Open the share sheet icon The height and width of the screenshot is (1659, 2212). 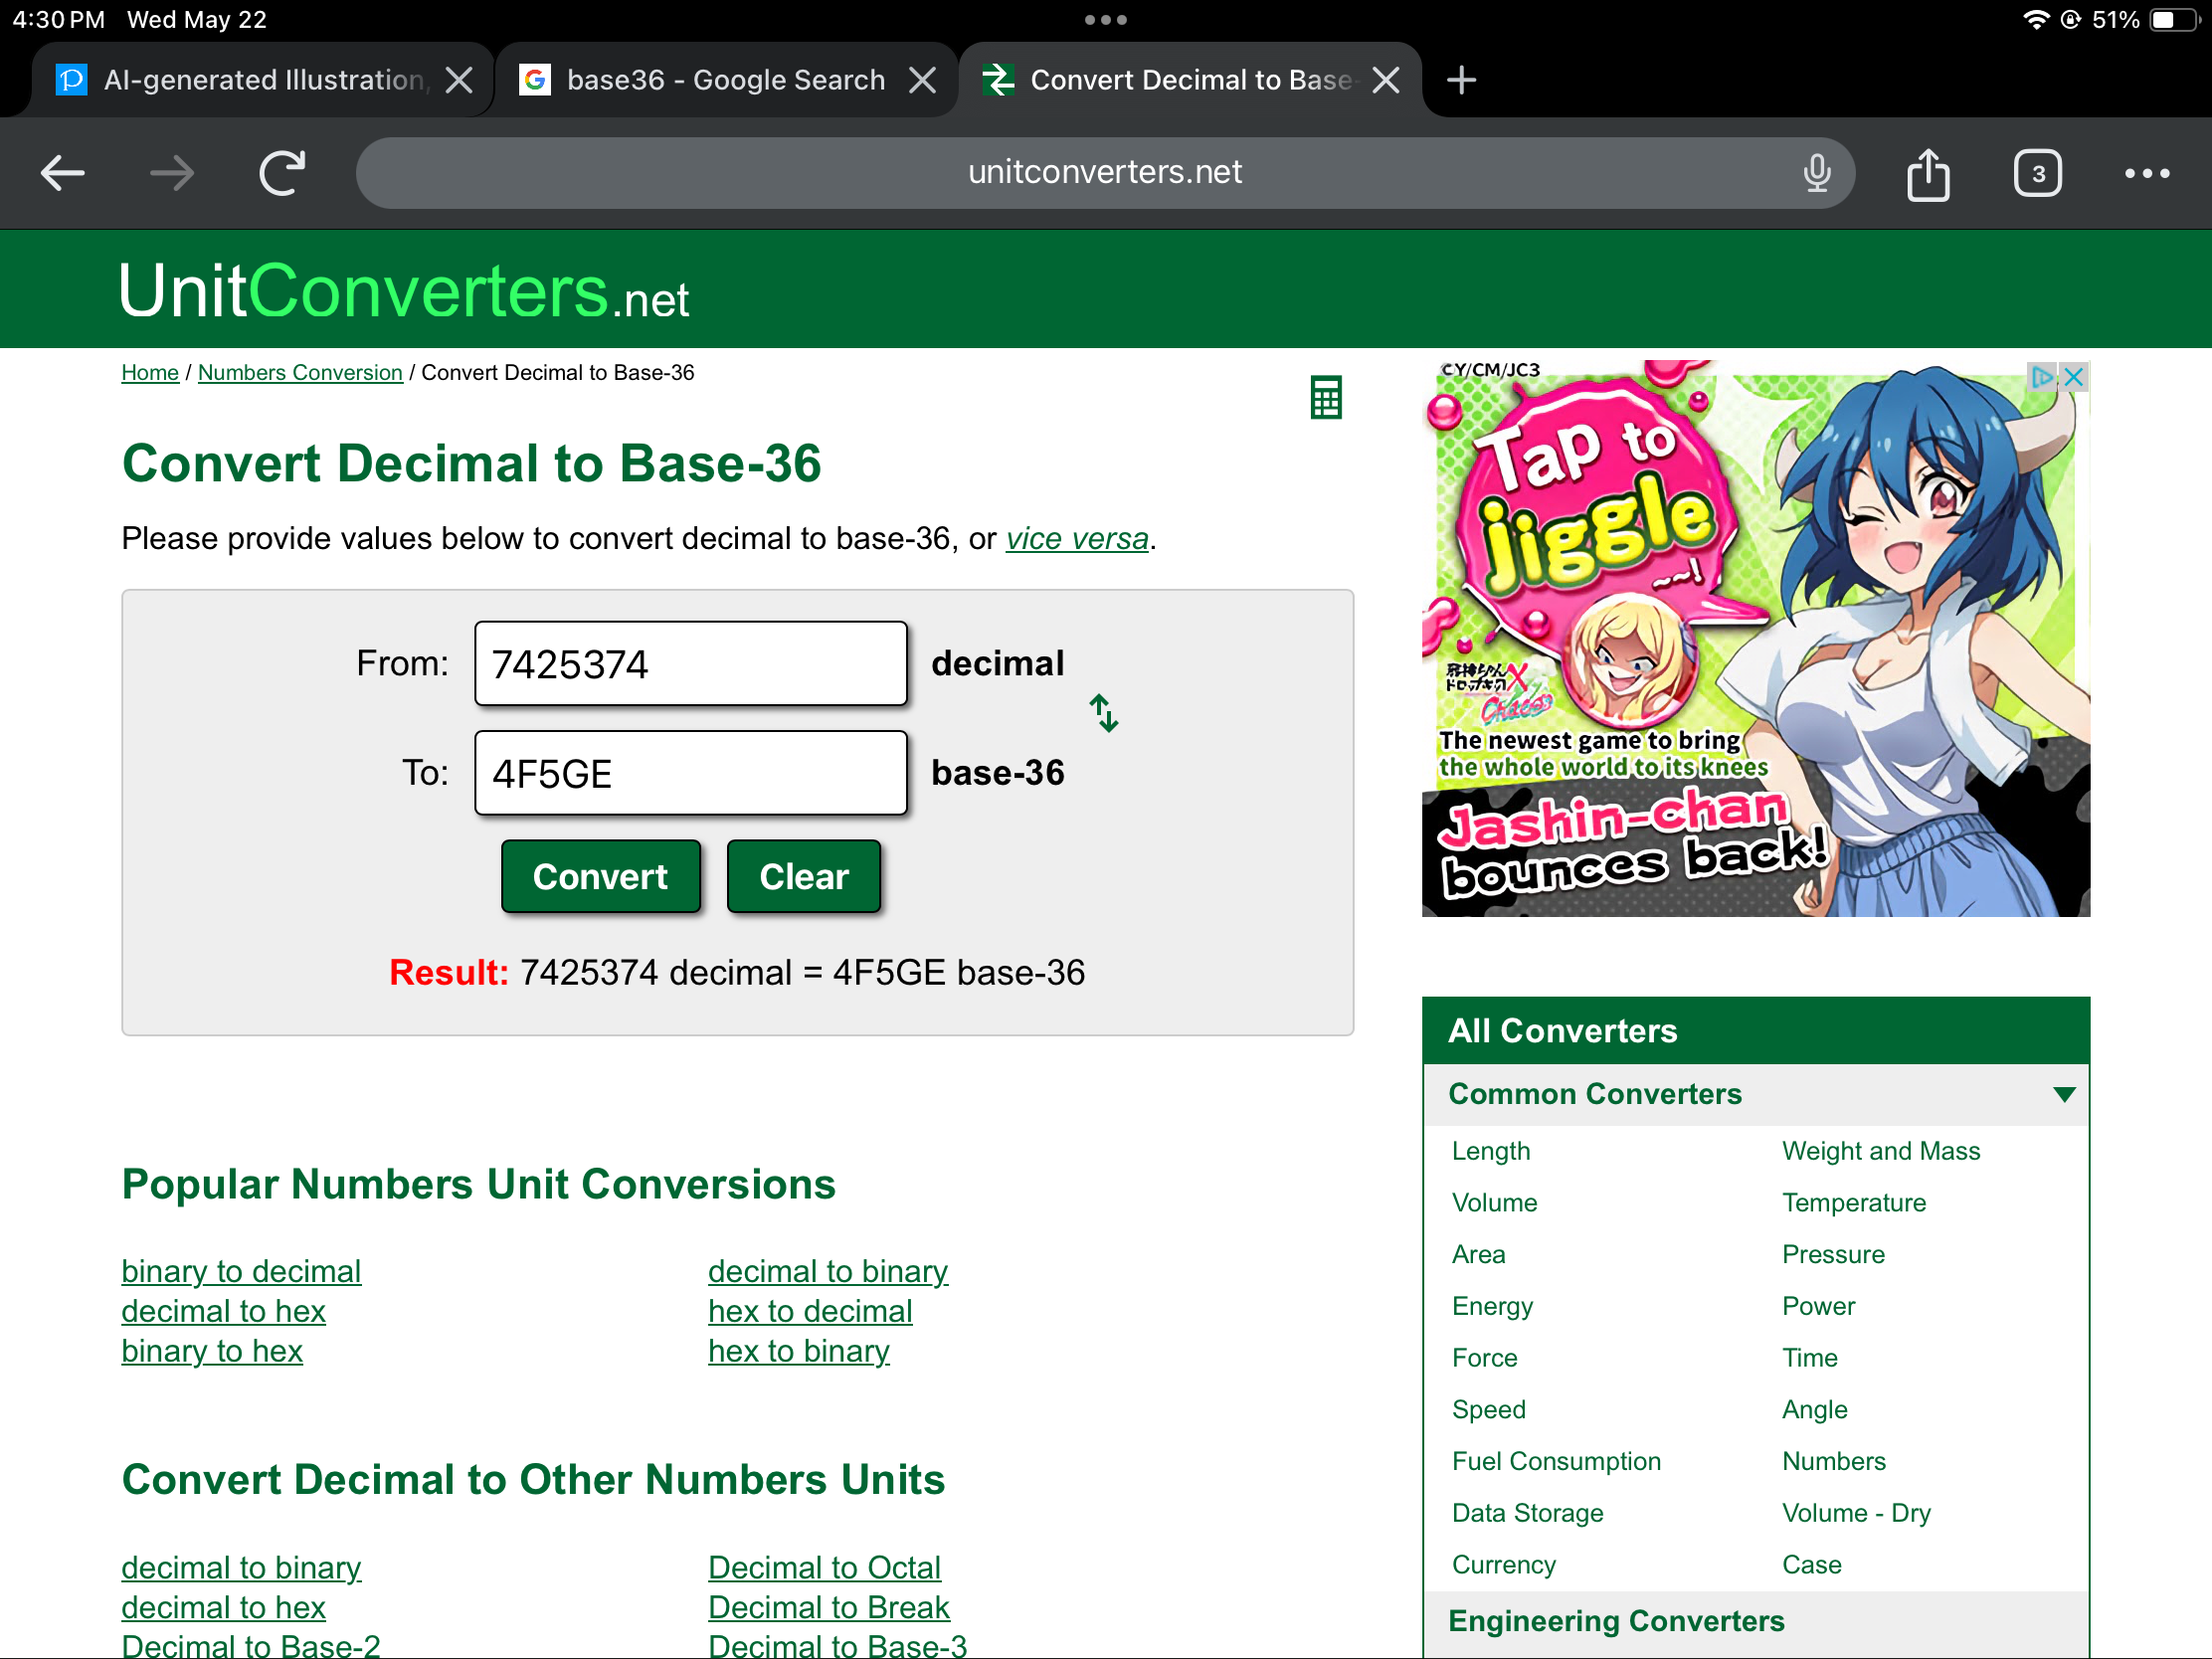(1927, 175)
